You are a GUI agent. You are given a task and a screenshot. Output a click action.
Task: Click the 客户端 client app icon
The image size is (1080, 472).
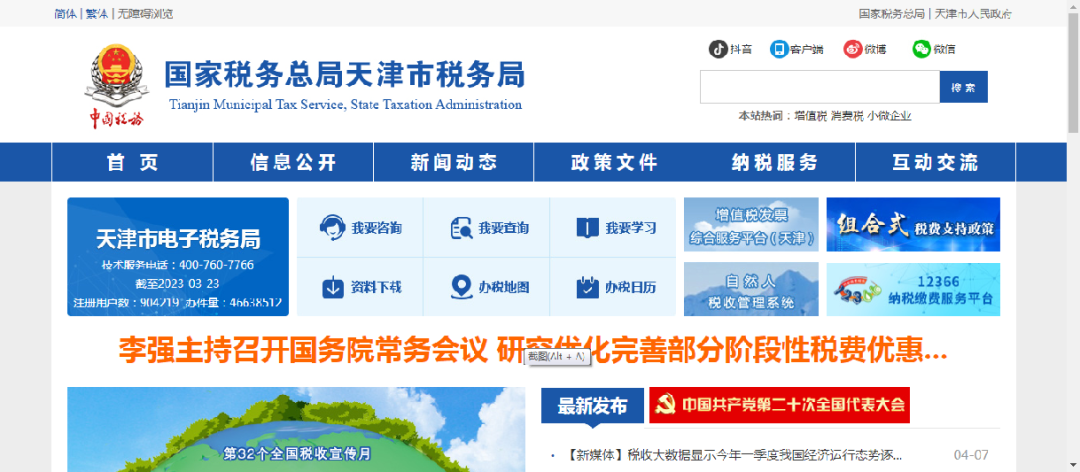click(x=779, y=49)
